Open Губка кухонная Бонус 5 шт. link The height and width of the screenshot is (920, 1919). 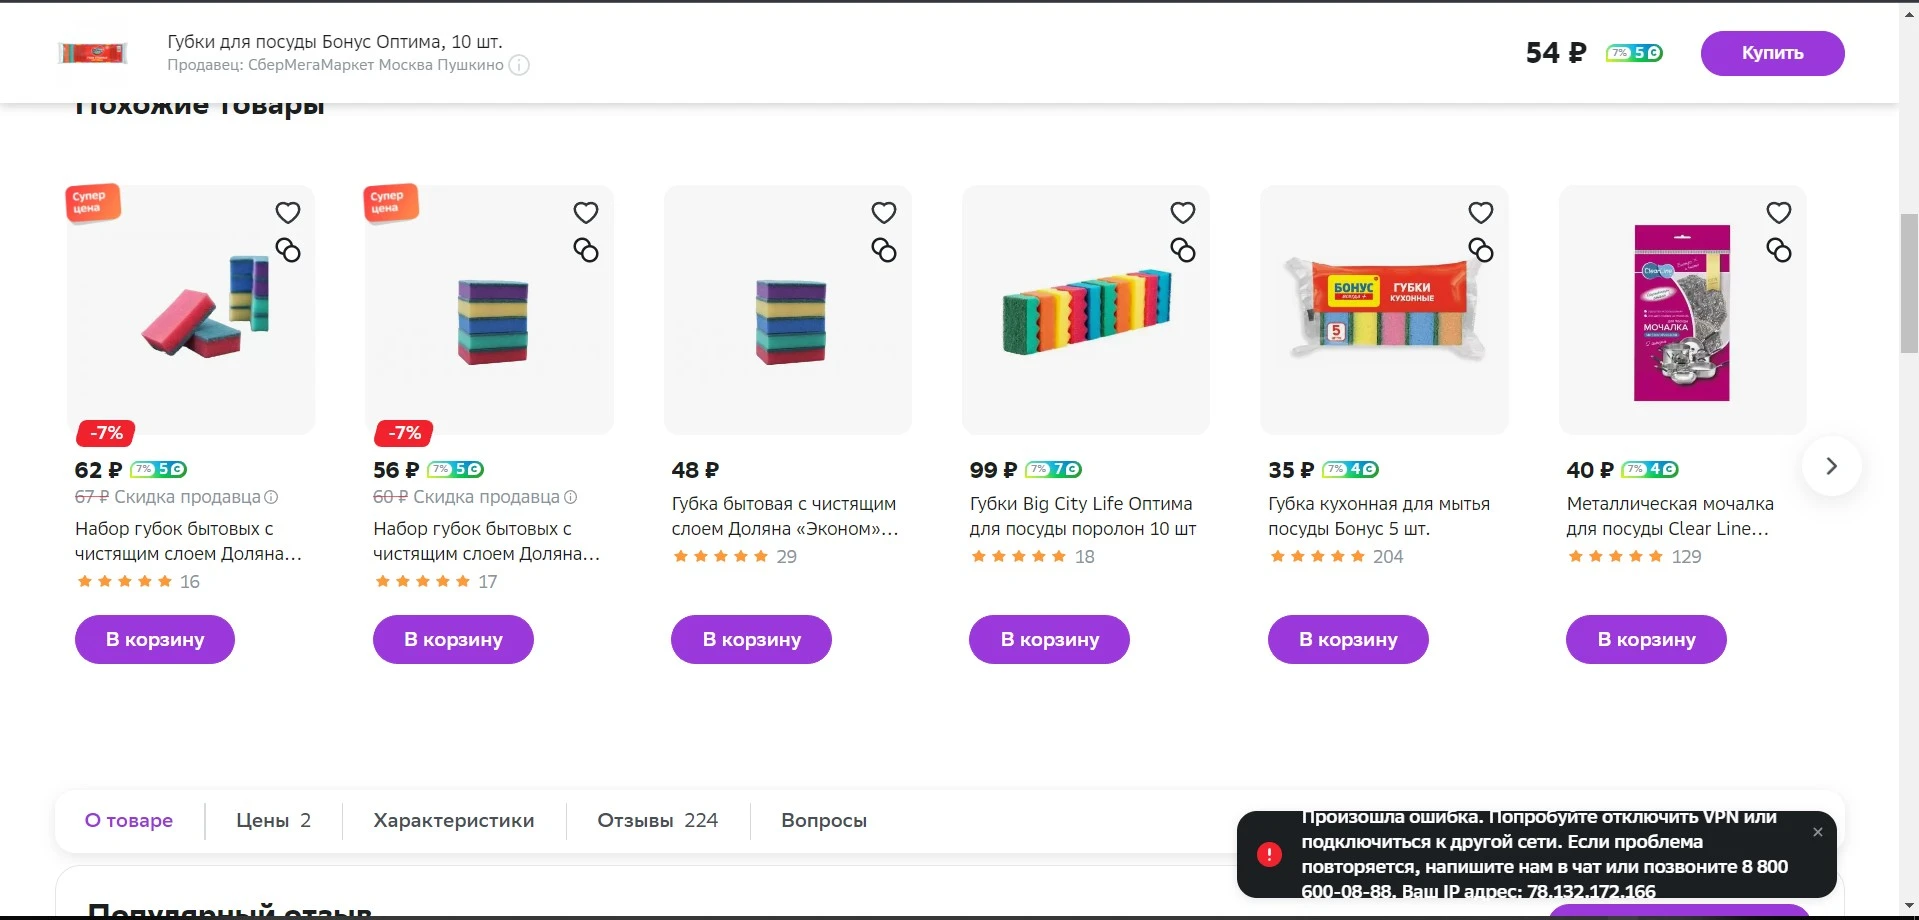(x=1379, y=516)
